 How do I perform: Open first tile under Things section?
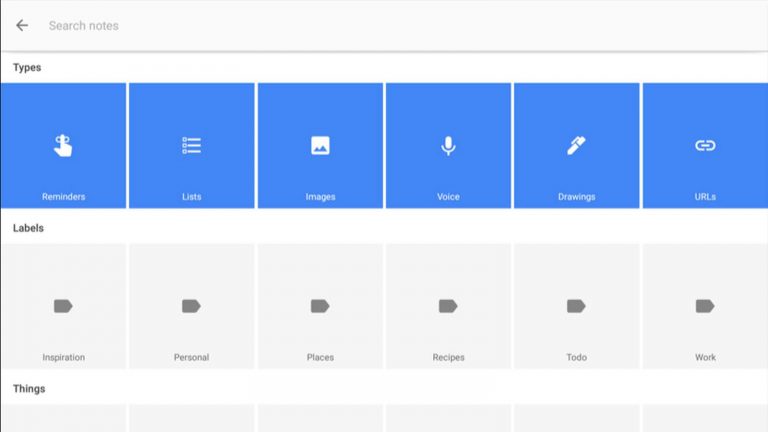[x=63, y=419]
